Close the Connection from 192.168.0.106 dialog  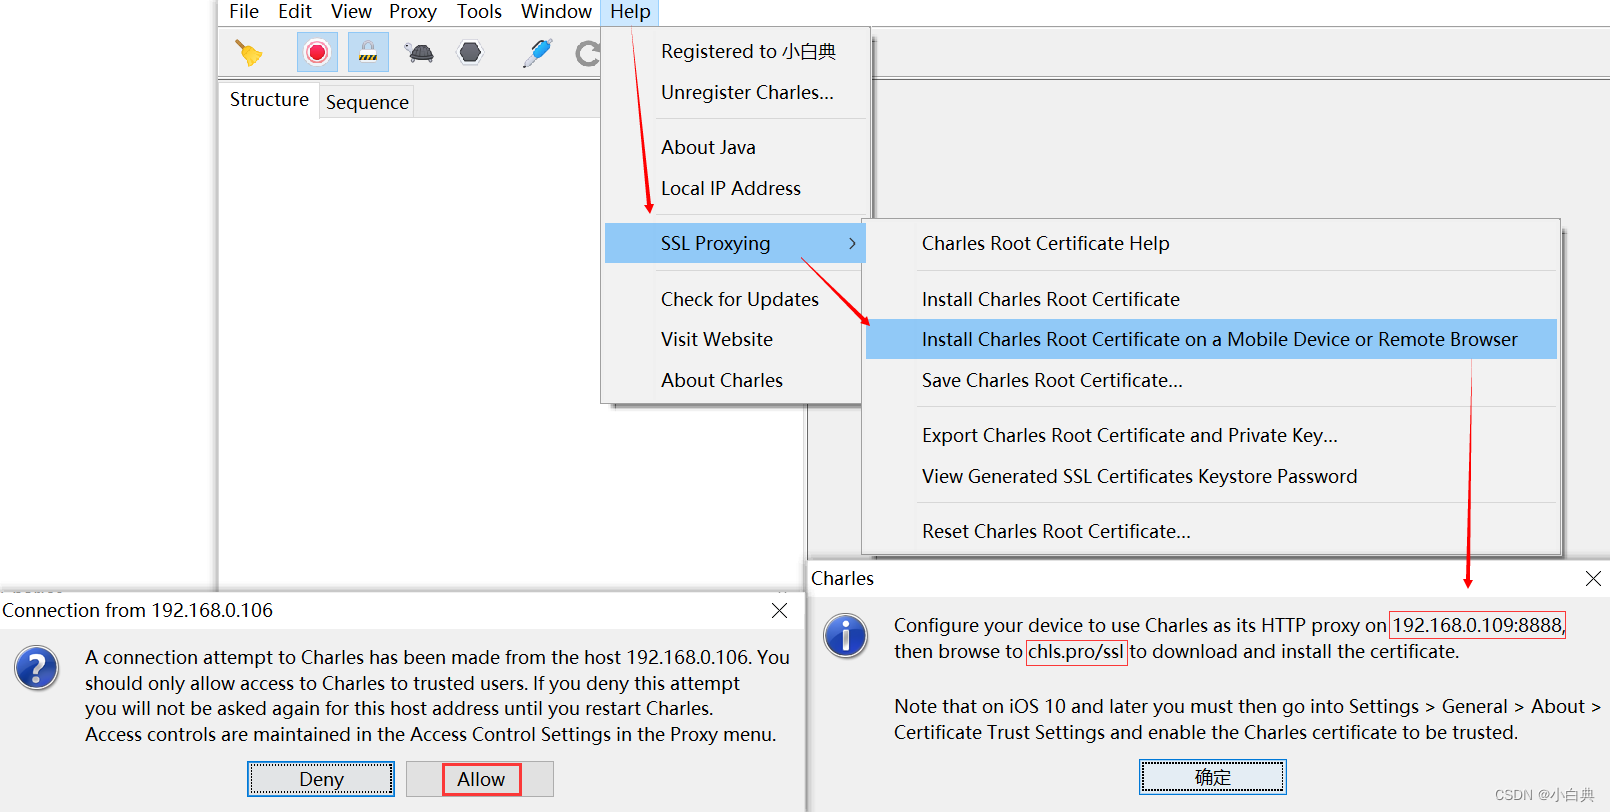click(x=780, y=611)
